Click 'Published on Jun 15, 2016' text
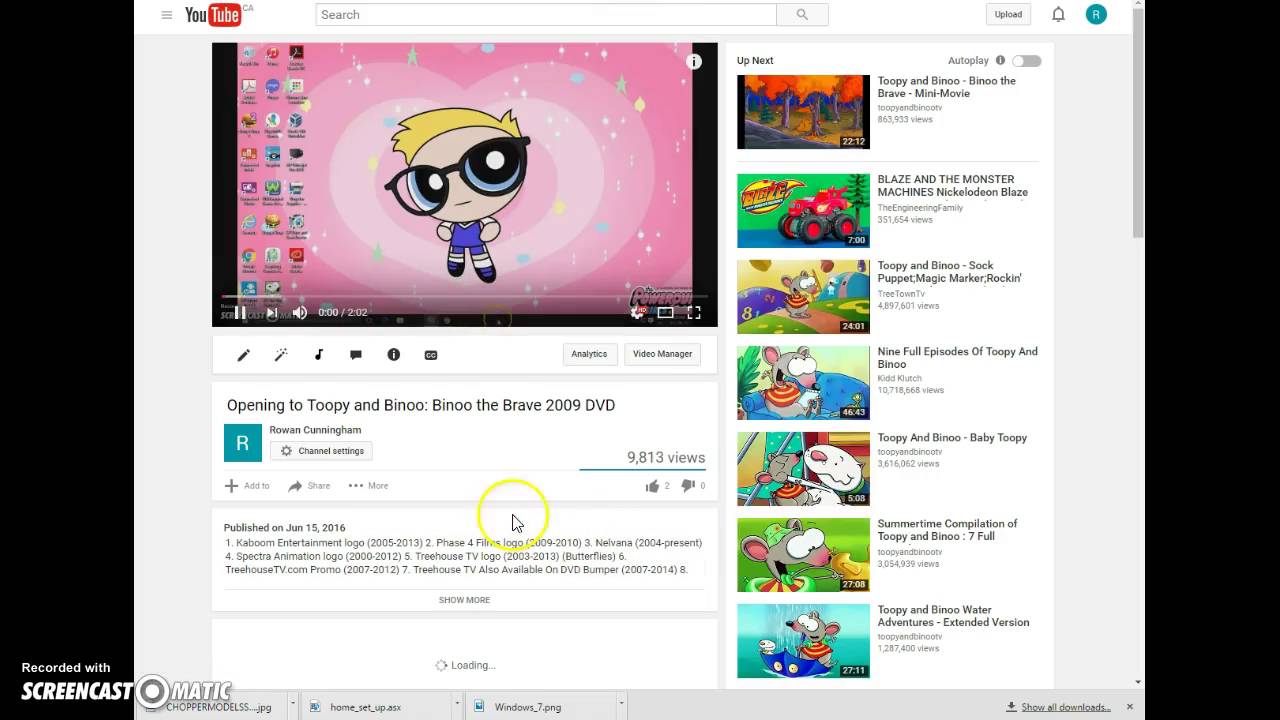Viewport: 1280px width, 720px height. (284, 528)
